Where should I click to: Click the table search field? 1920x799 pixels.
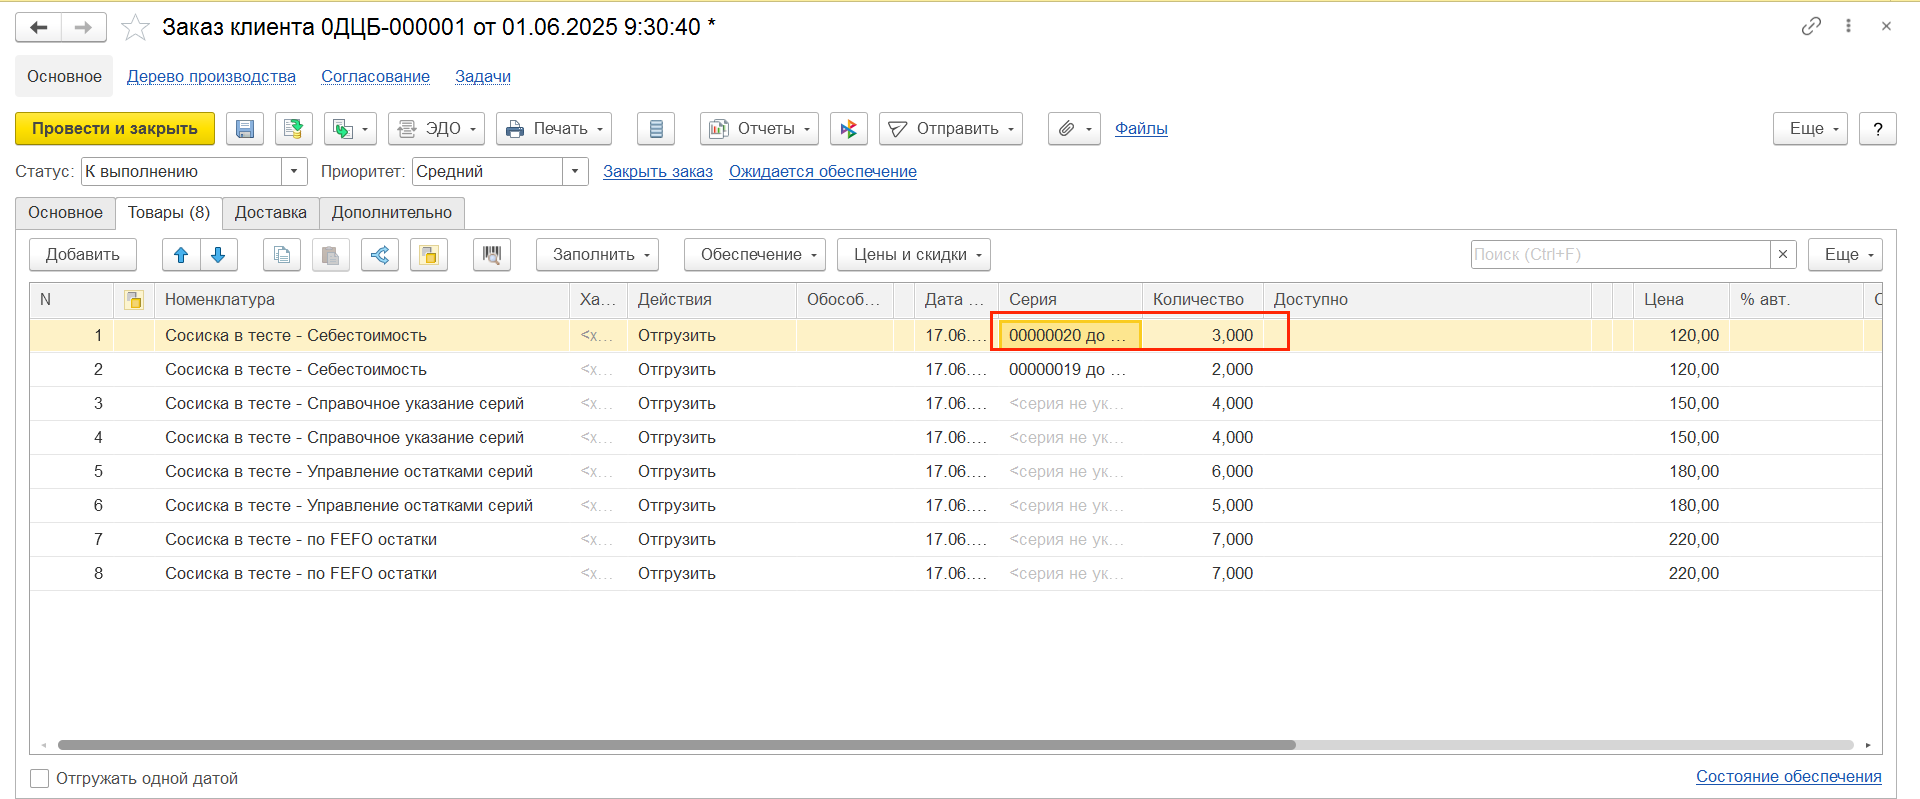[1619, 255]
